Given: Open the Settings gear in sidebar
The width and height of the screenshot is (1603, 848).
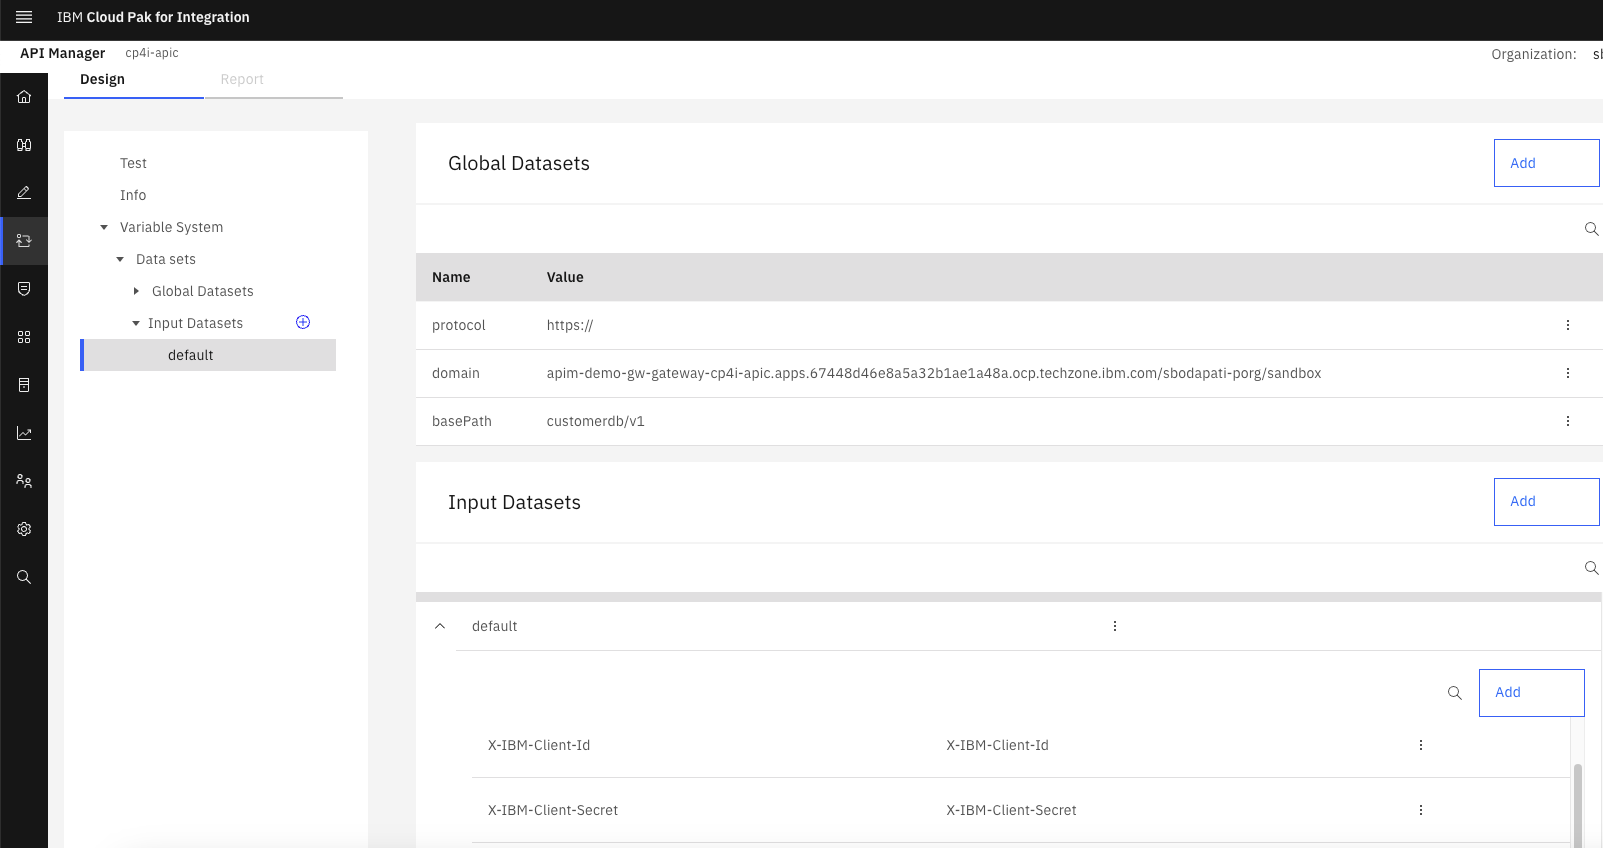Looking at the screenshot, I should click(x=24, y=529).
